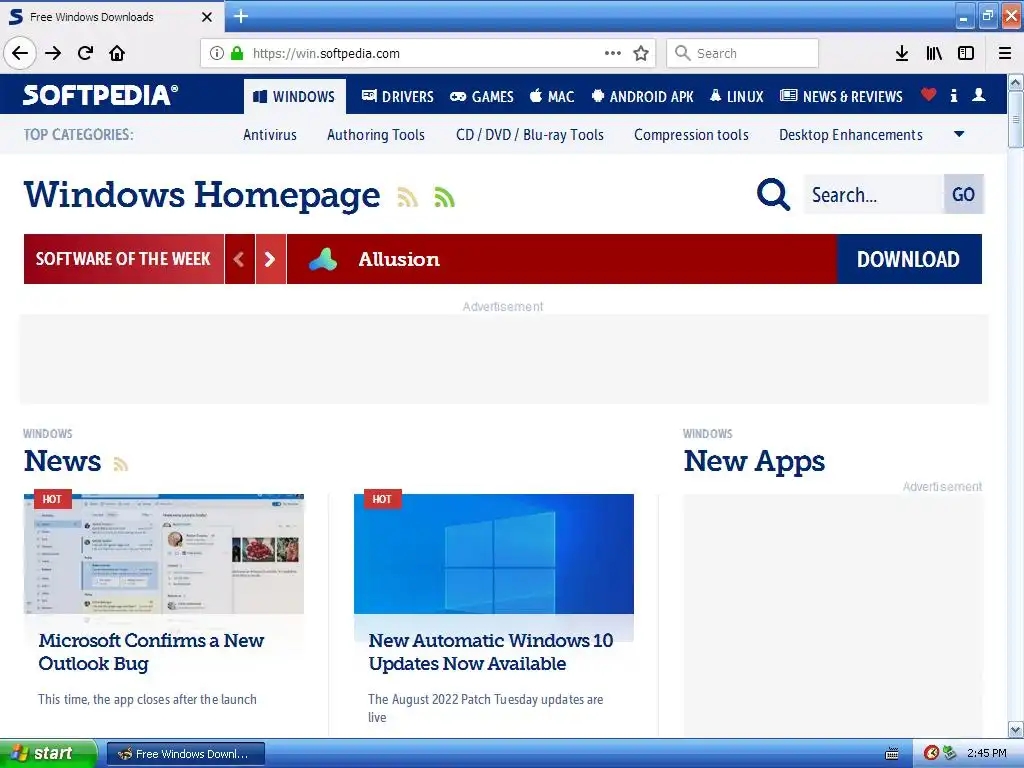Screen dimensions: 1024x768
Task: Open the Windows Start button
Action: [48, 754]
